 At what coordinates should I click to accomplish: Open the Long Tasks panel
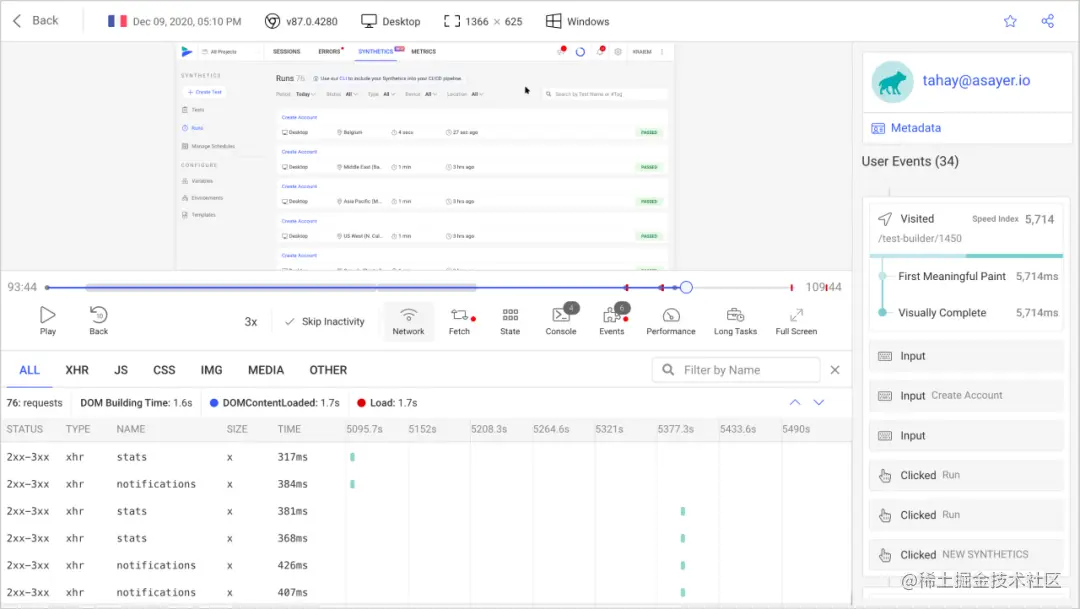coord(735,321)
